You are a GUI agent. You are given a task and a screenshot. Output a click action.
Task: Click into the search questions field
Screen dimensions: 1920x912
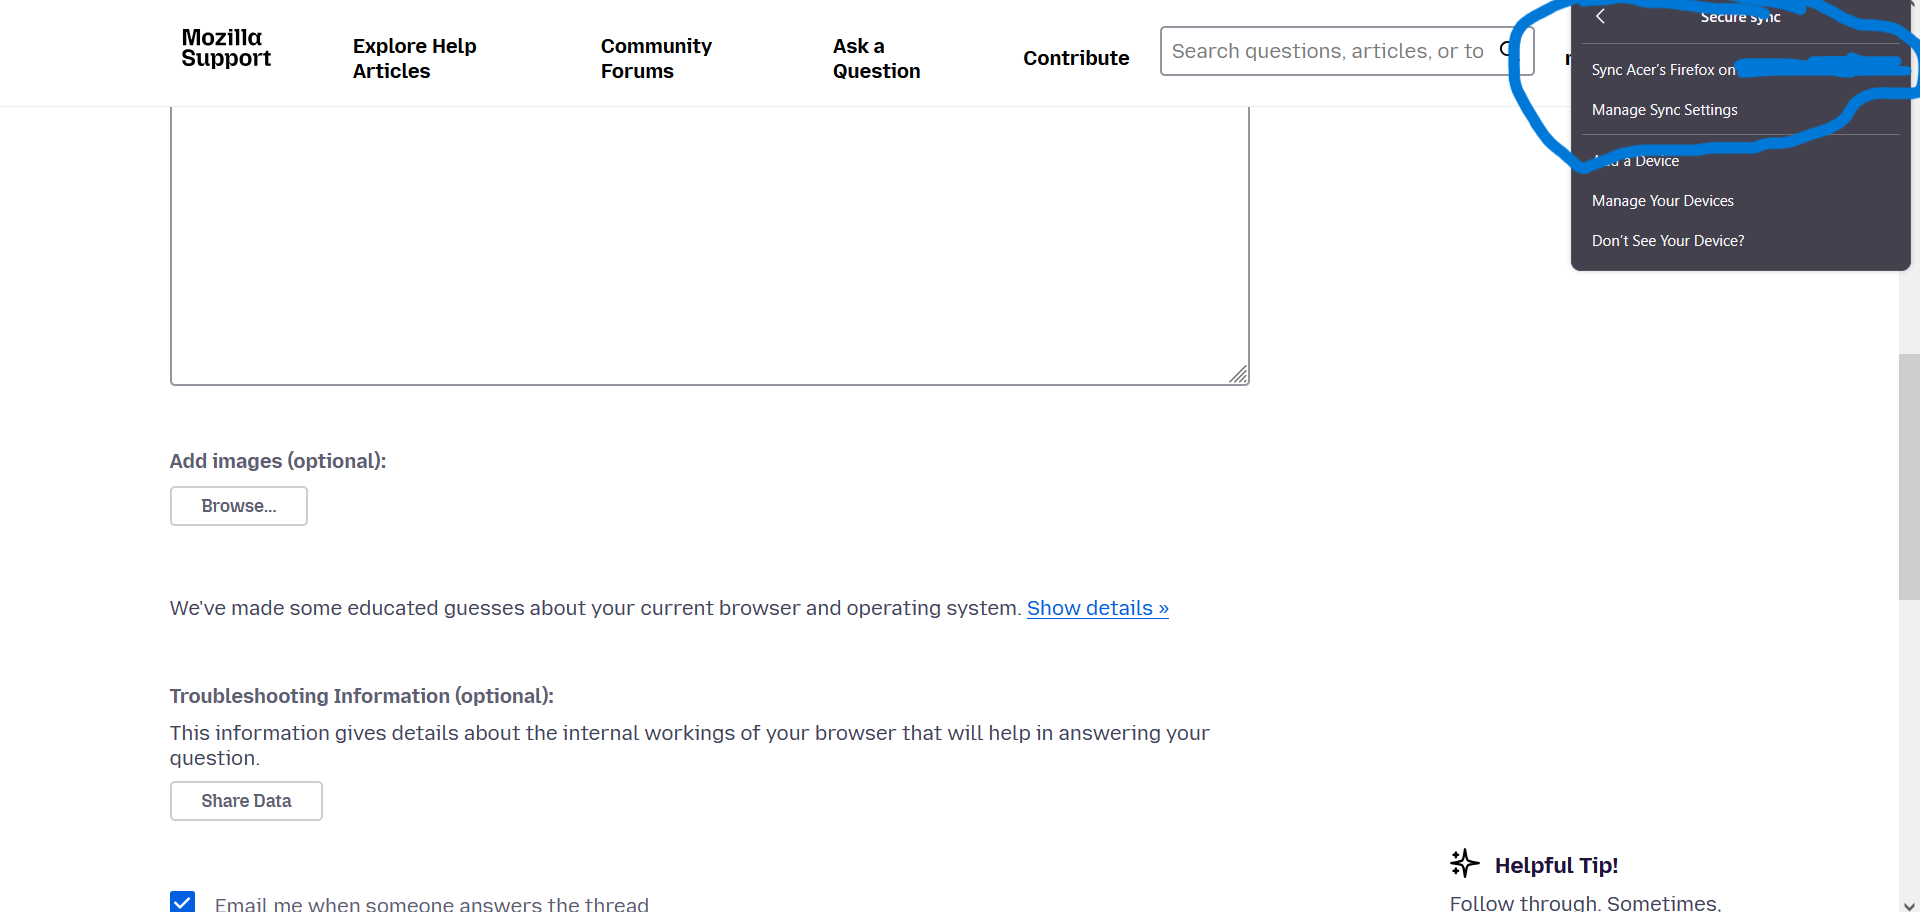pos(1330,51)
